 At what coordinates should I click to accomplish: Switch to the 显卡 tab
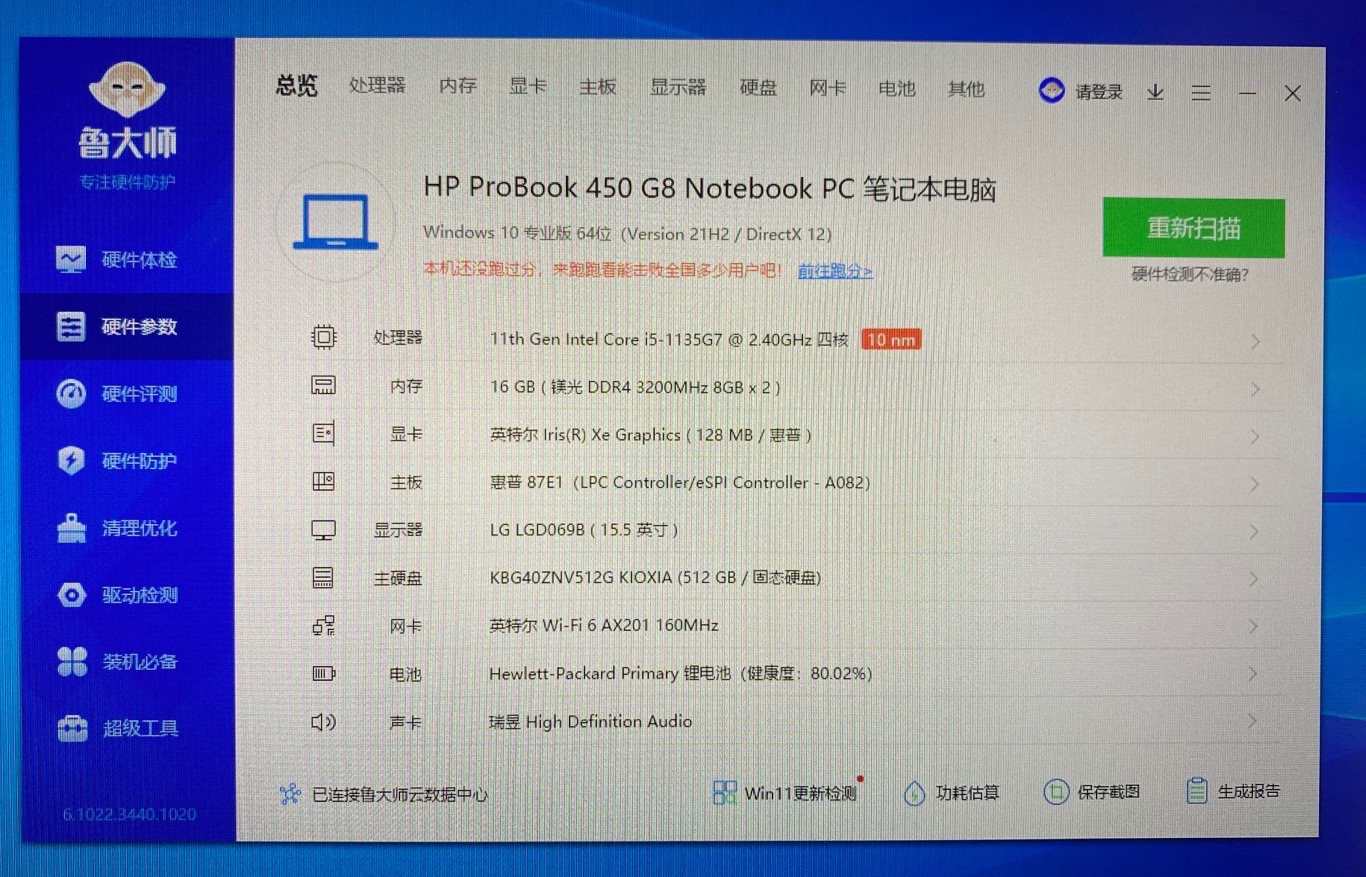click(527, 87)
